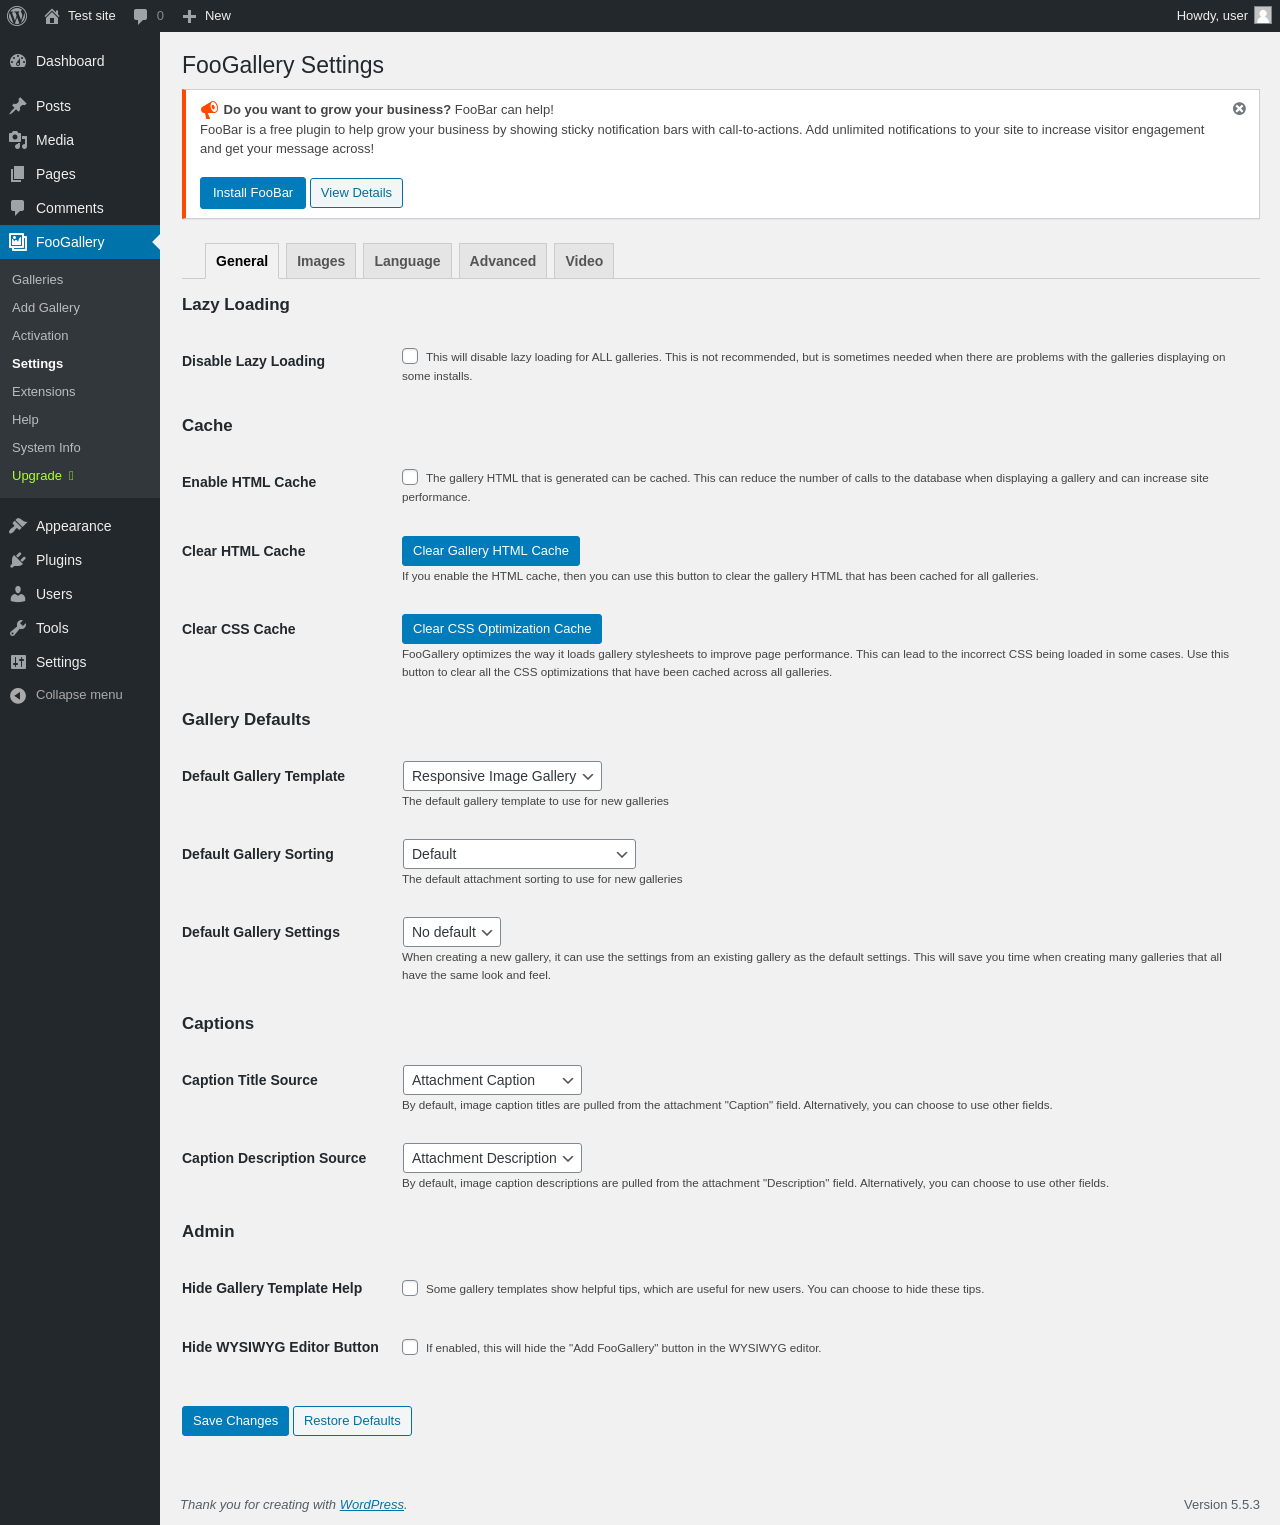Viewport: 1280px width, 1525px height.
Task: Click the Pages icon in sidebar
Action: (18, 174)
